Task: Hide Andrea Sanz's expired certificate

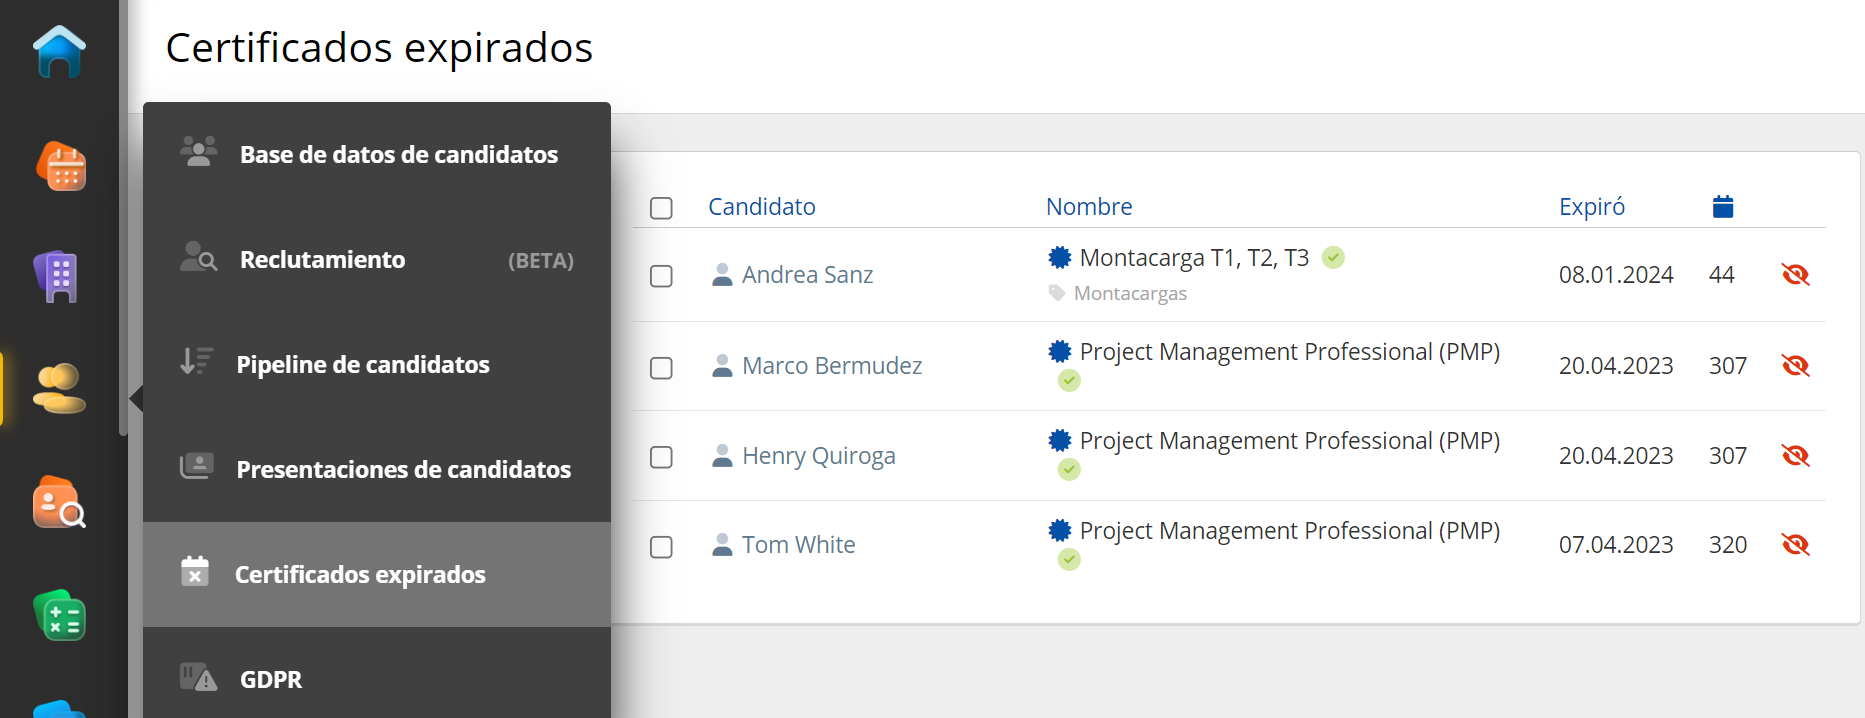Action: [x=1795, y=275]
